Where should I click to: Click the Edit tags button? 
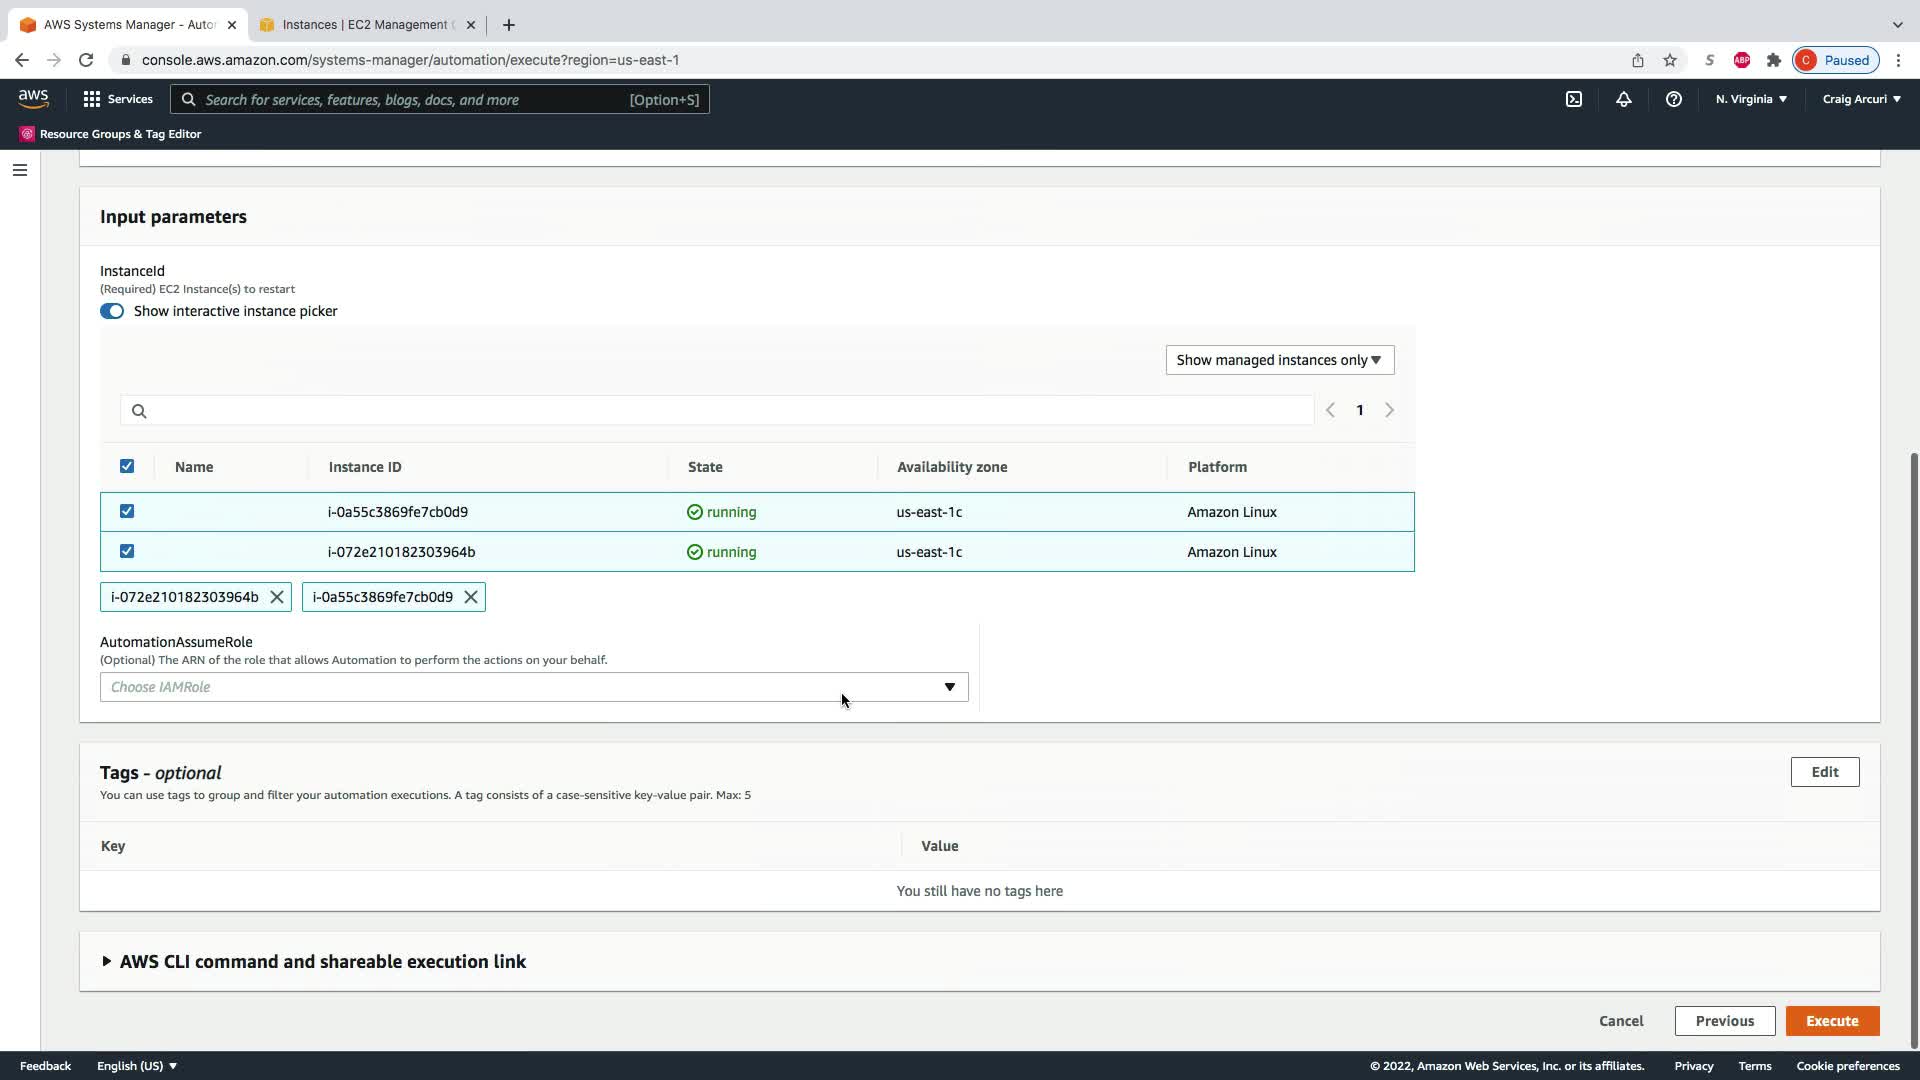pos(1824,772)
